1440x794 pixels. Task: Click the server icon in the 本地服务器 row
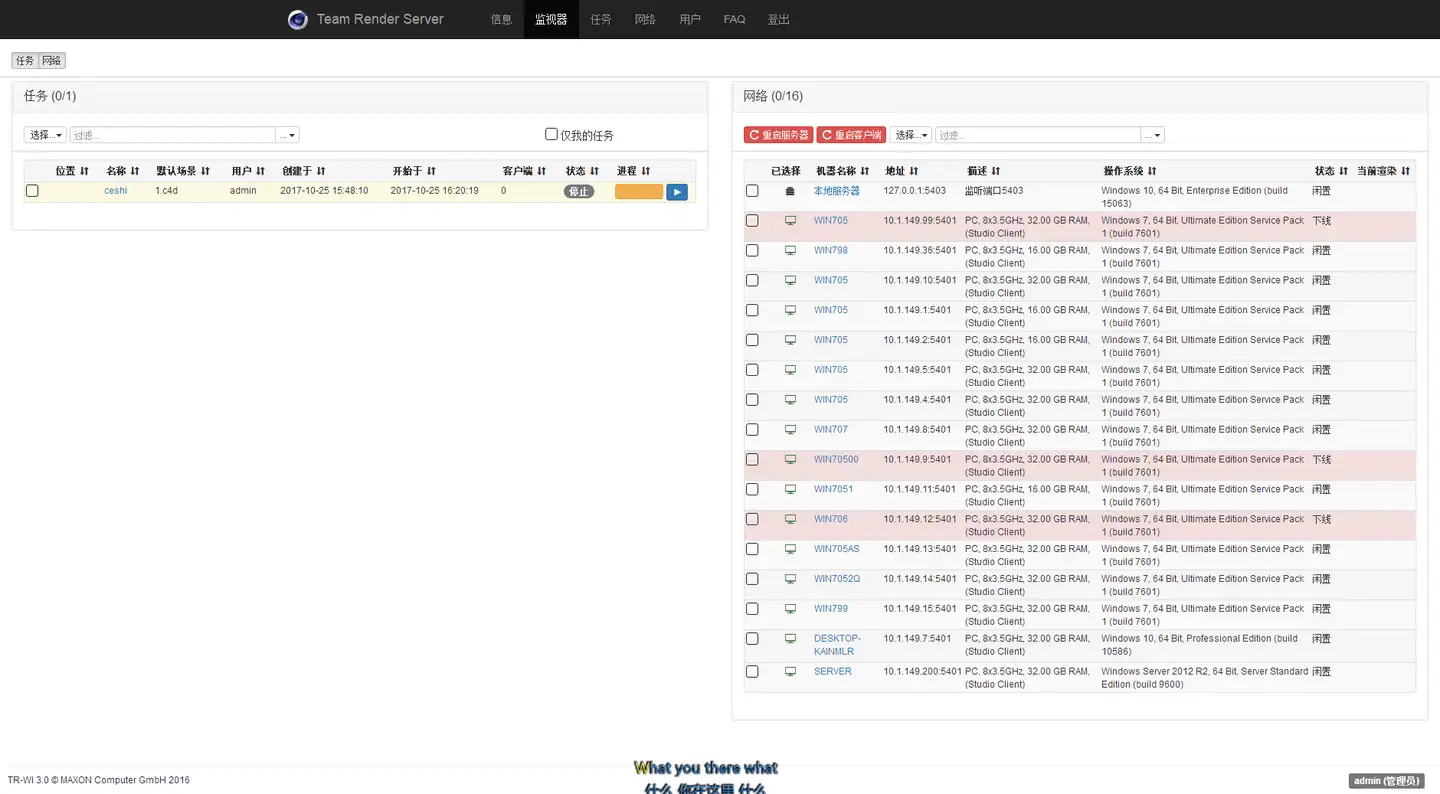click(x=790, y=191)
